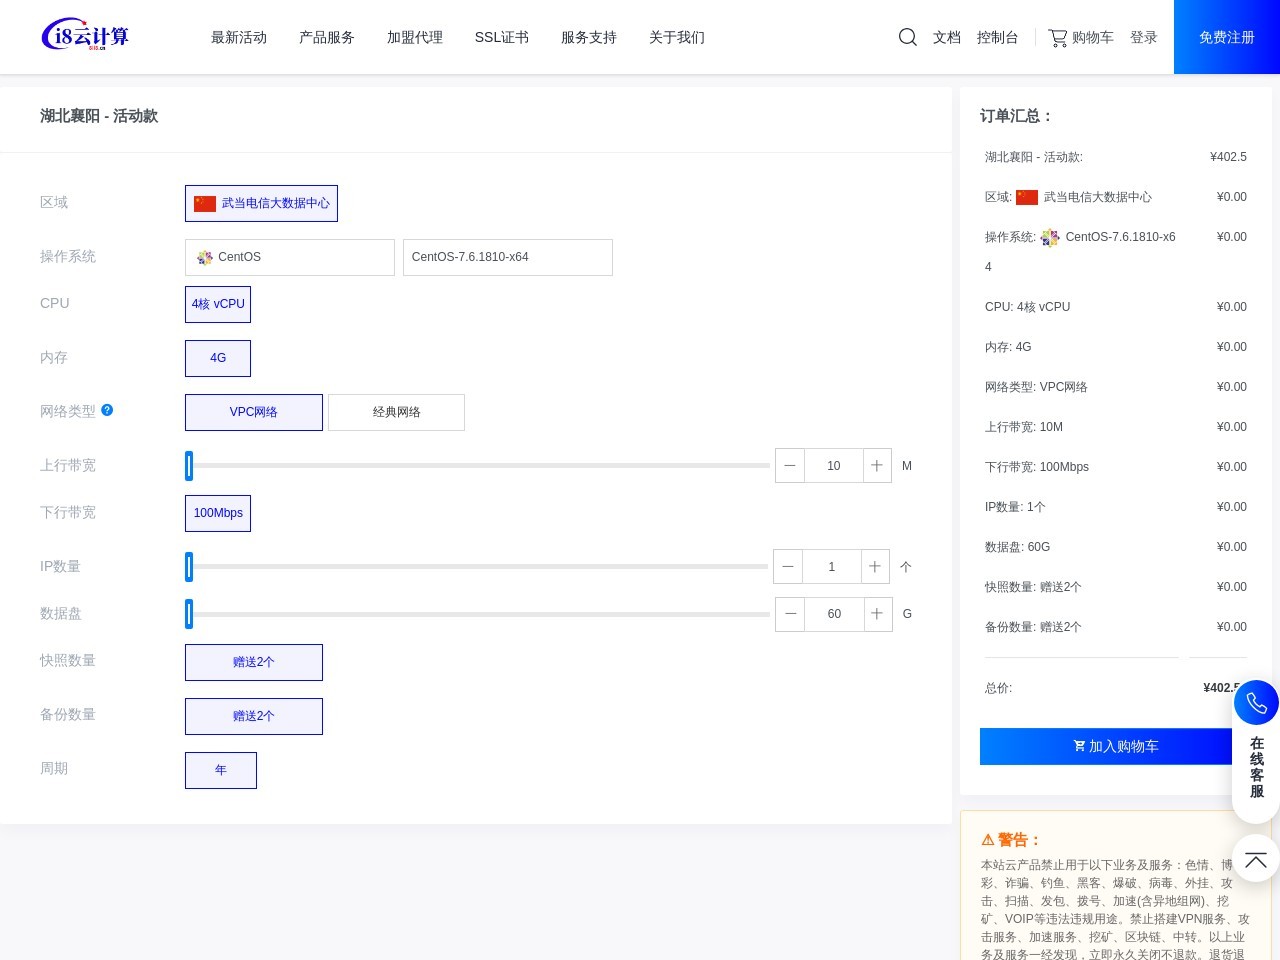Increase data disk size with plus button
The width and height of the screenshot is (1280, 960).
pos(877,613)
